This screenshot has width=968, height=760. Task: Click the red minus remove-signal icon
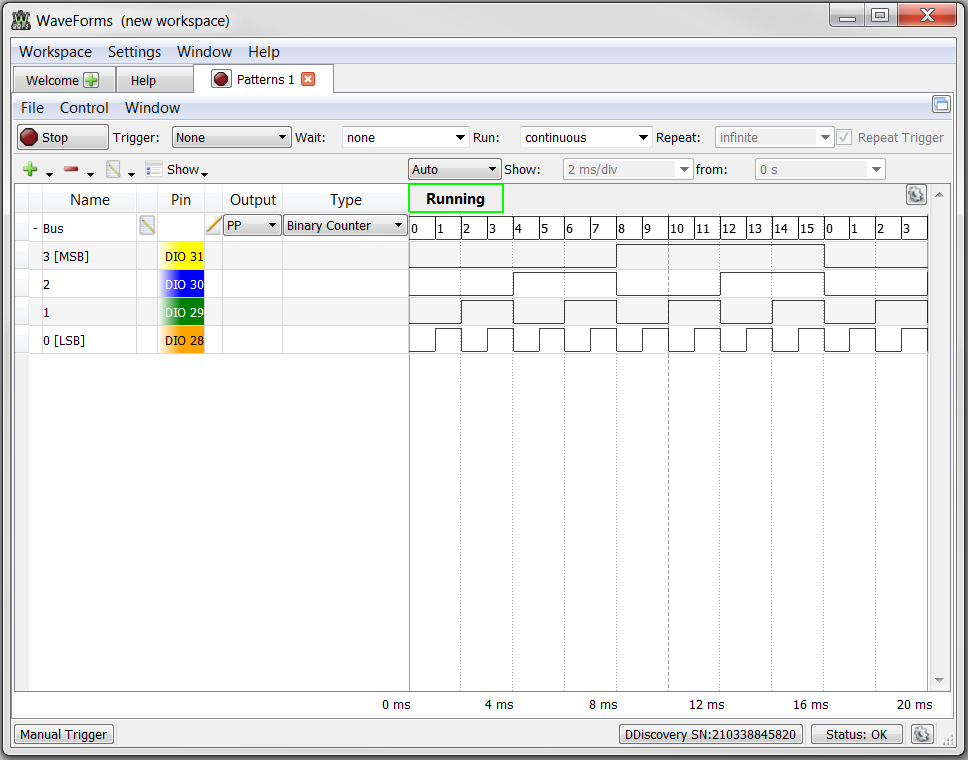coord(71,169)
